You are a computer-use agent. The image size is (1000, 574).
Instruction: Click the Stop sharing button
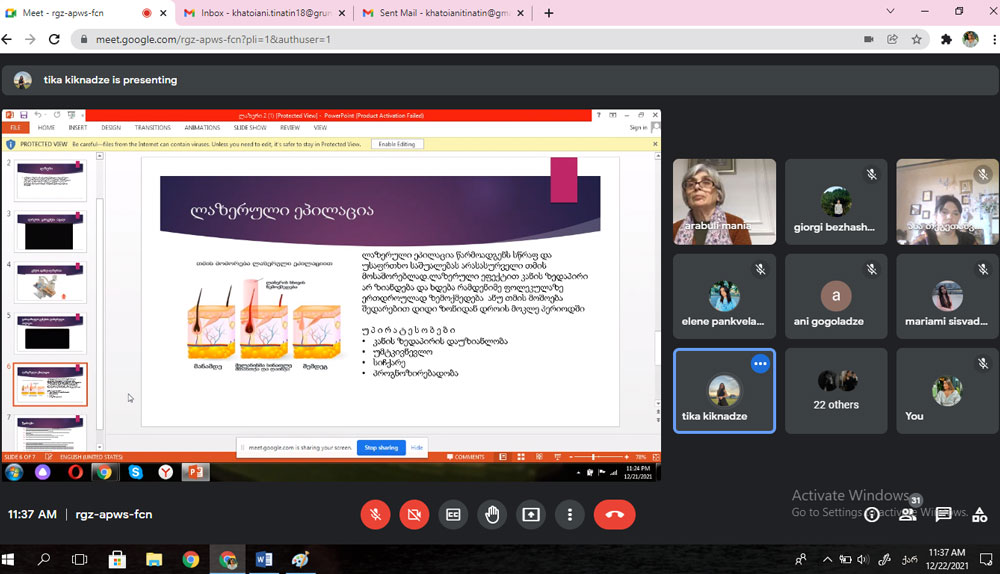coord(381,447)
